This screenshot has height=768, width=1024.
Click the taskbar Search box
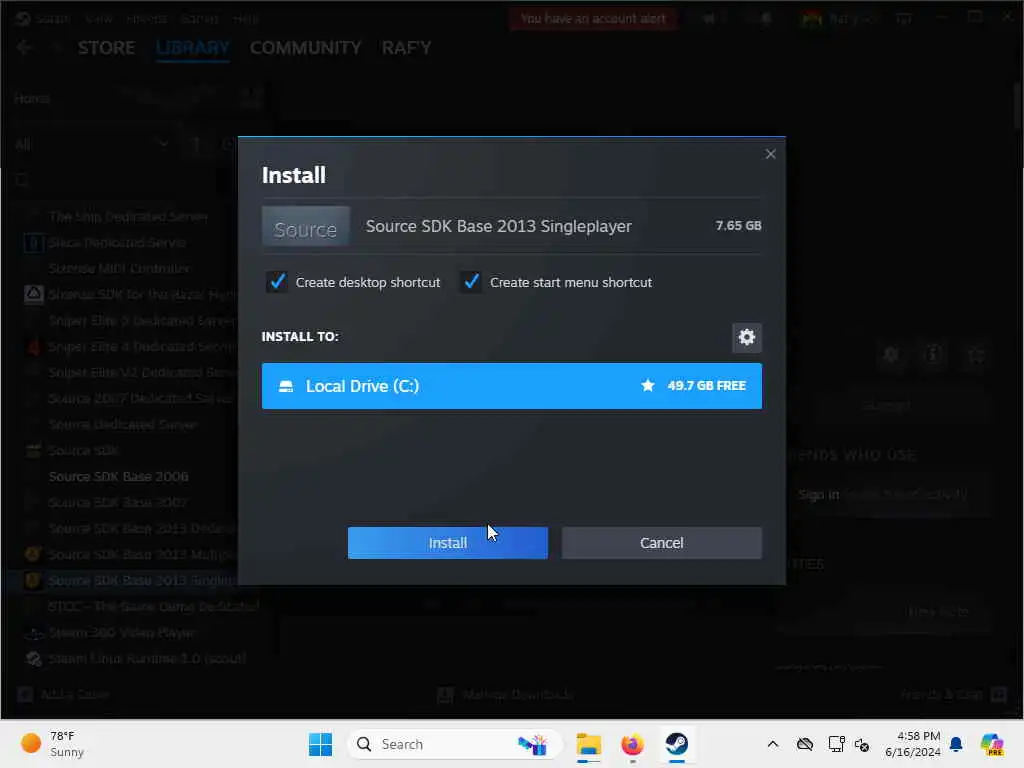[454, 744]
